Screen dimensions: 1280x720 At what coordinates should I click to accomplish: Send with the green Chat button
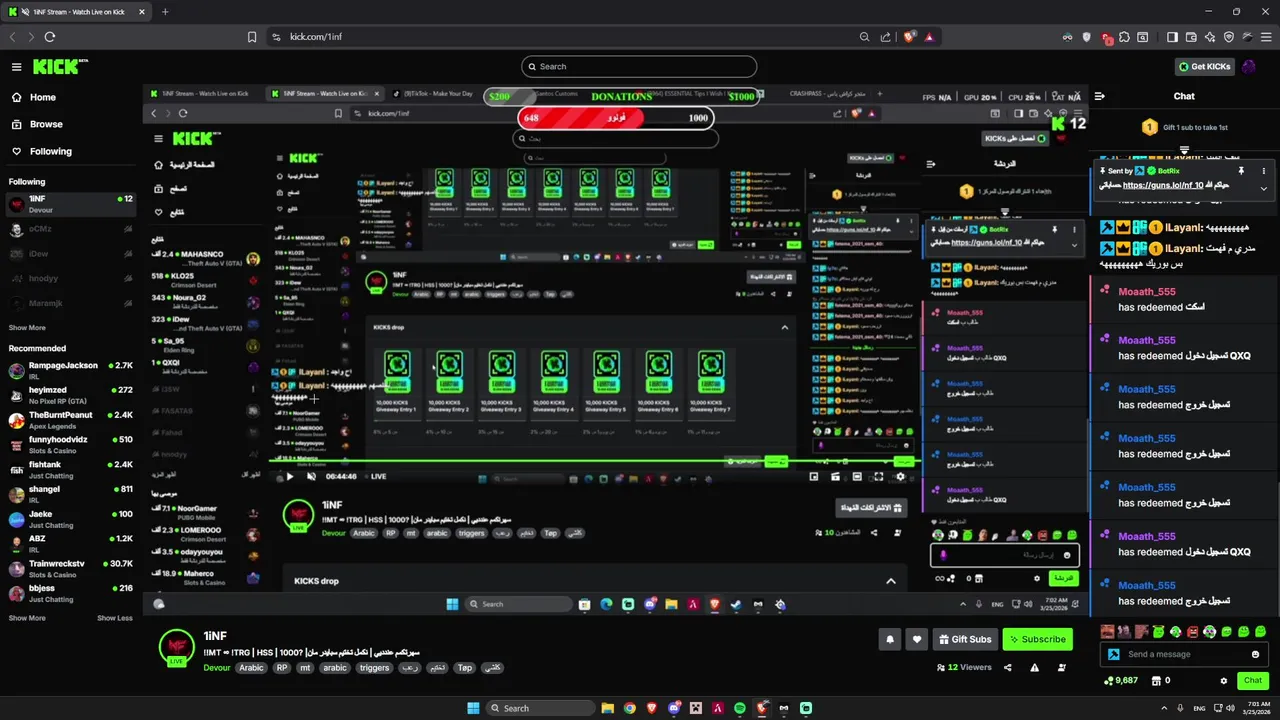(x=1253, y=680)
